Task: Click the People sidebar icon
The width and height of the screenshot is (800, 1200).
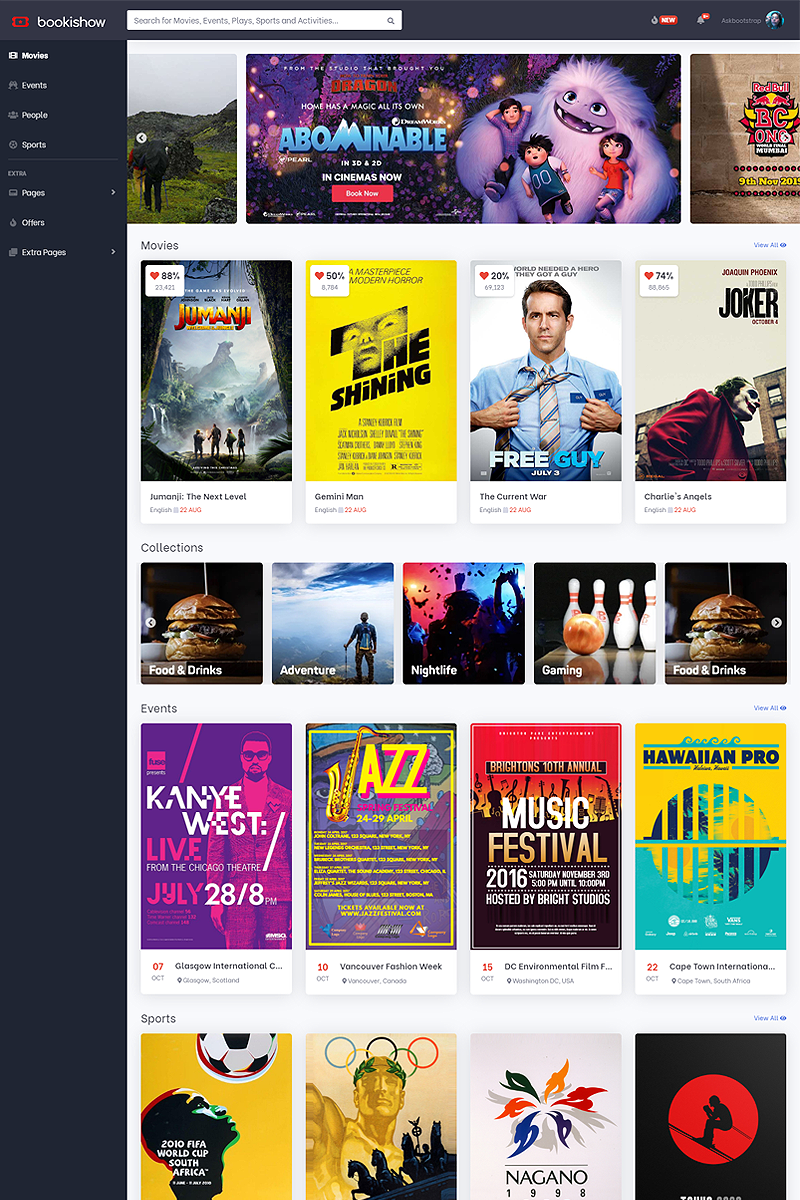Action: pyautogui.click(x=13, y=115)
